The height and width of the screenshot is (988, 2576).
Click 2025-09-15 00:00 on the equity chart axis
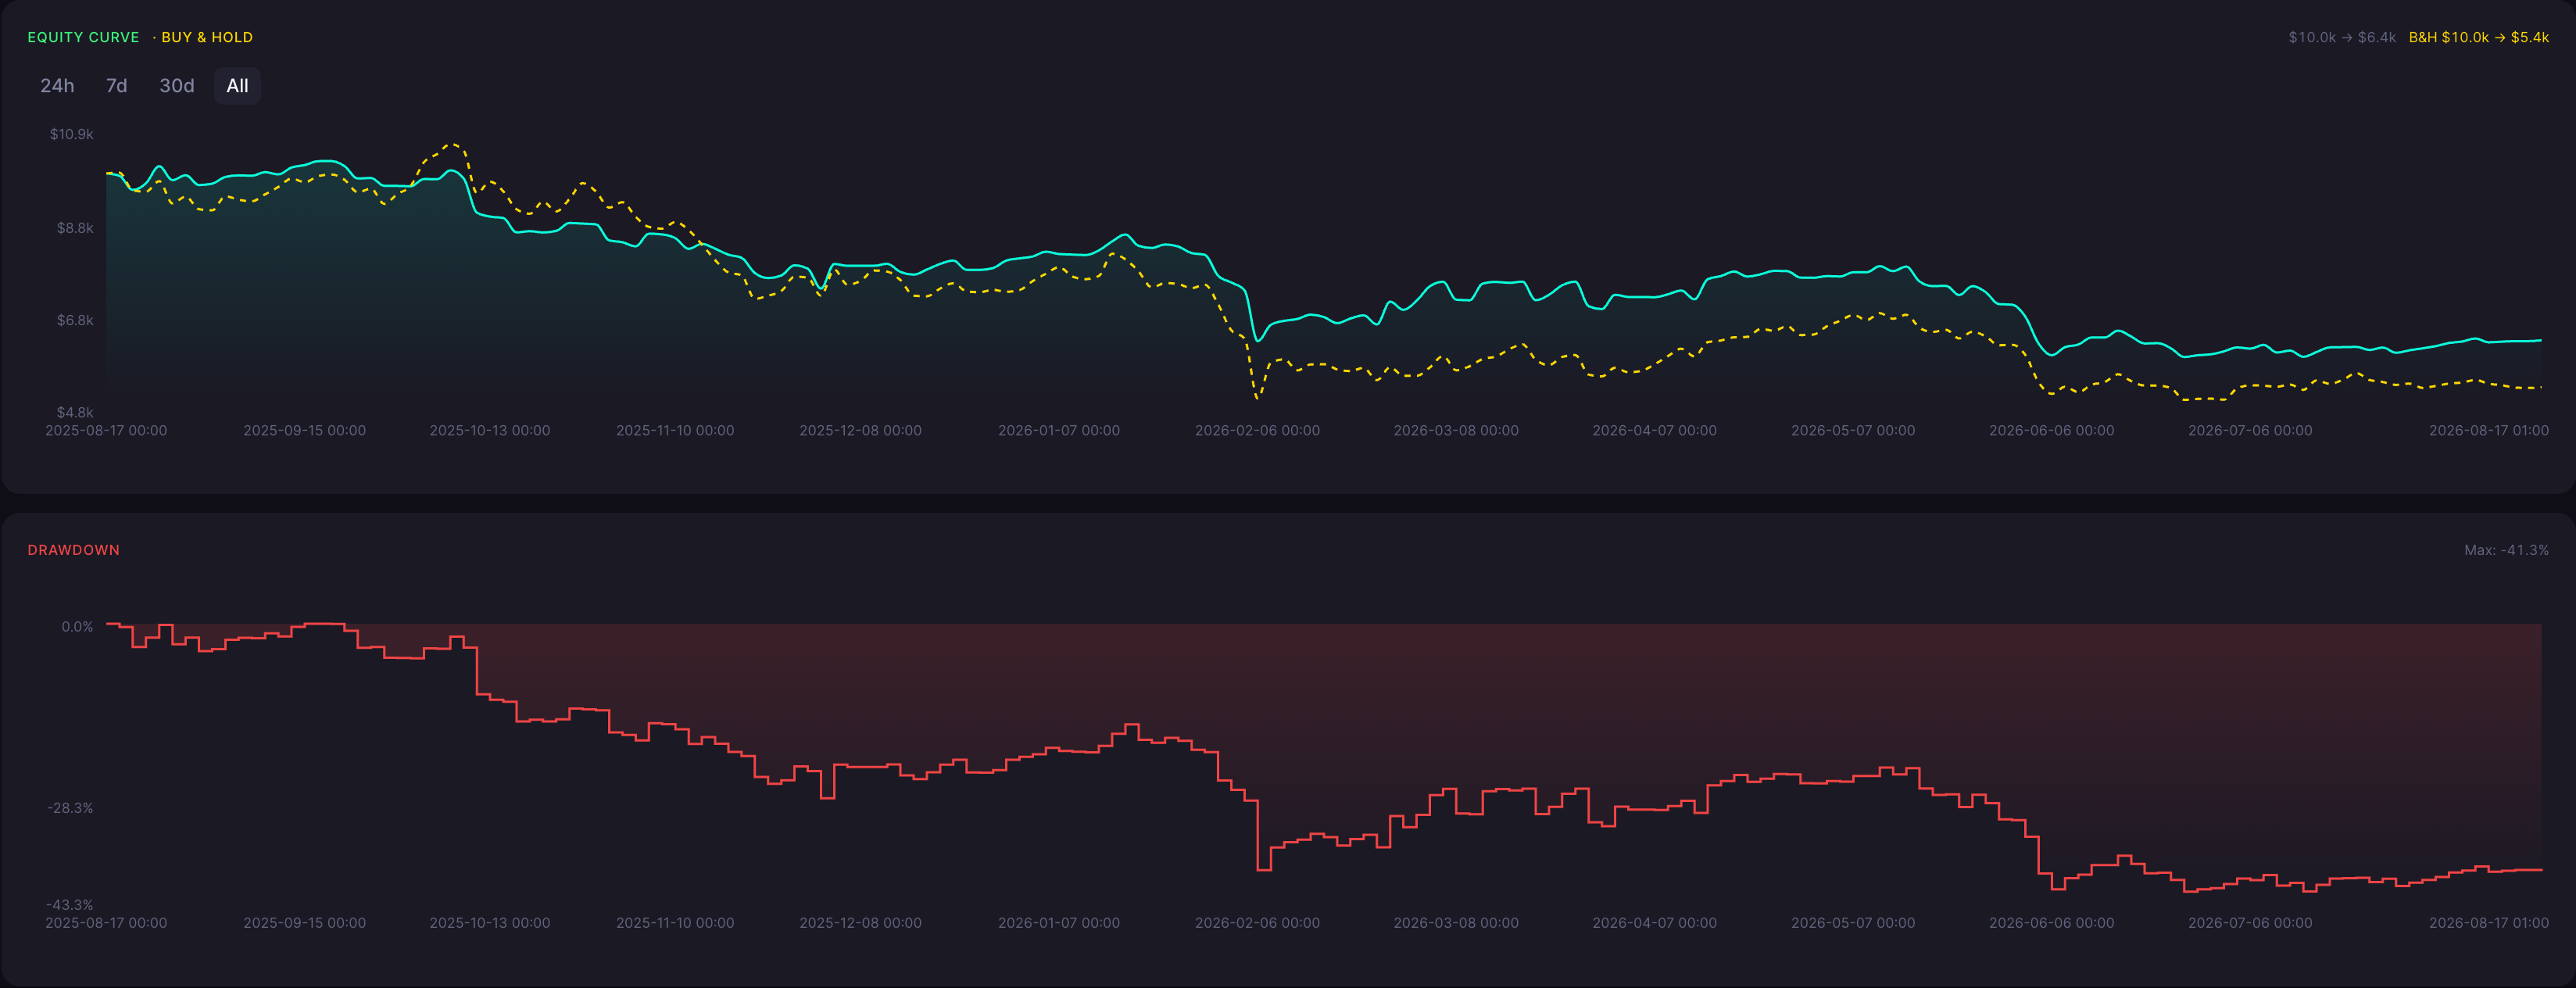tap(305, 431)
